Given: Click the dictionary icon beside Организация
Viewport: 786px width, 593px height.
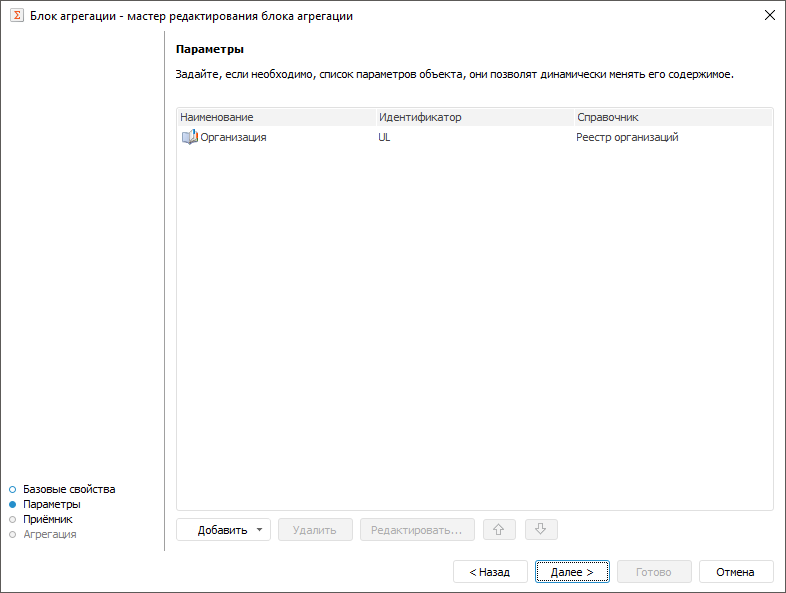Looking at the screenshot, I should [x=189, y=137].
